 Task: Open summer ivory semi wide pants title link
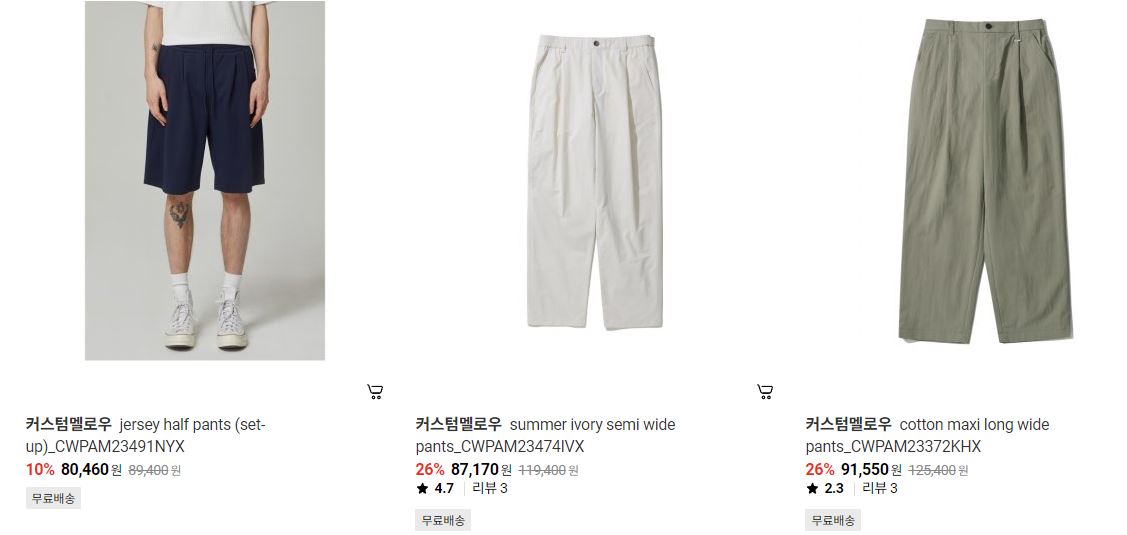pyautogui.click(x=545, y=436)
